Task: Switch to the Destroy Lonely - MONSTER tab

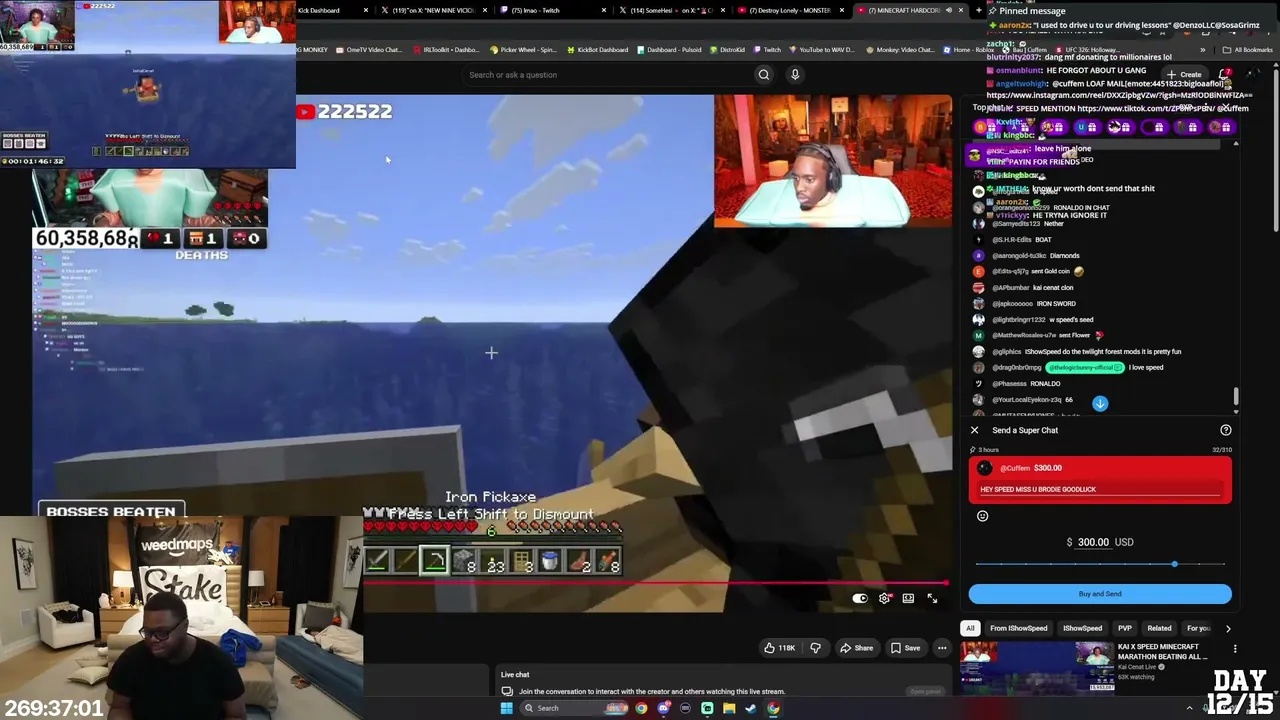Action: (789, 10)
